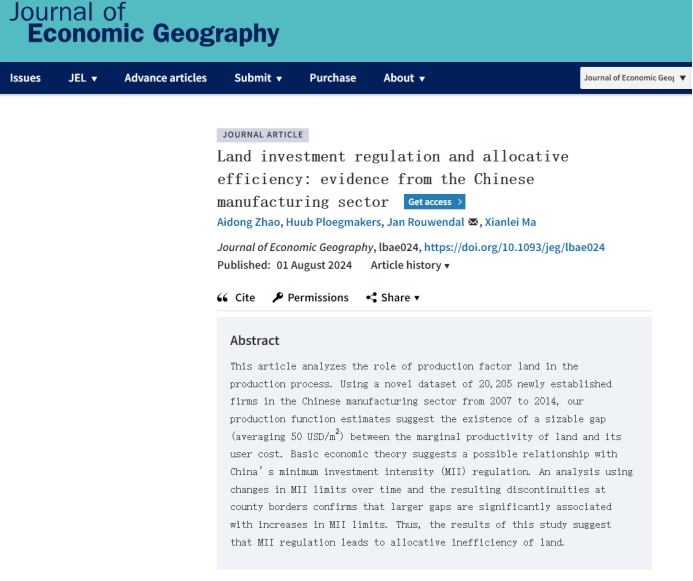The image size is (693, 581).
Task: Click the Abstract section heading
Action: [255, 340]
